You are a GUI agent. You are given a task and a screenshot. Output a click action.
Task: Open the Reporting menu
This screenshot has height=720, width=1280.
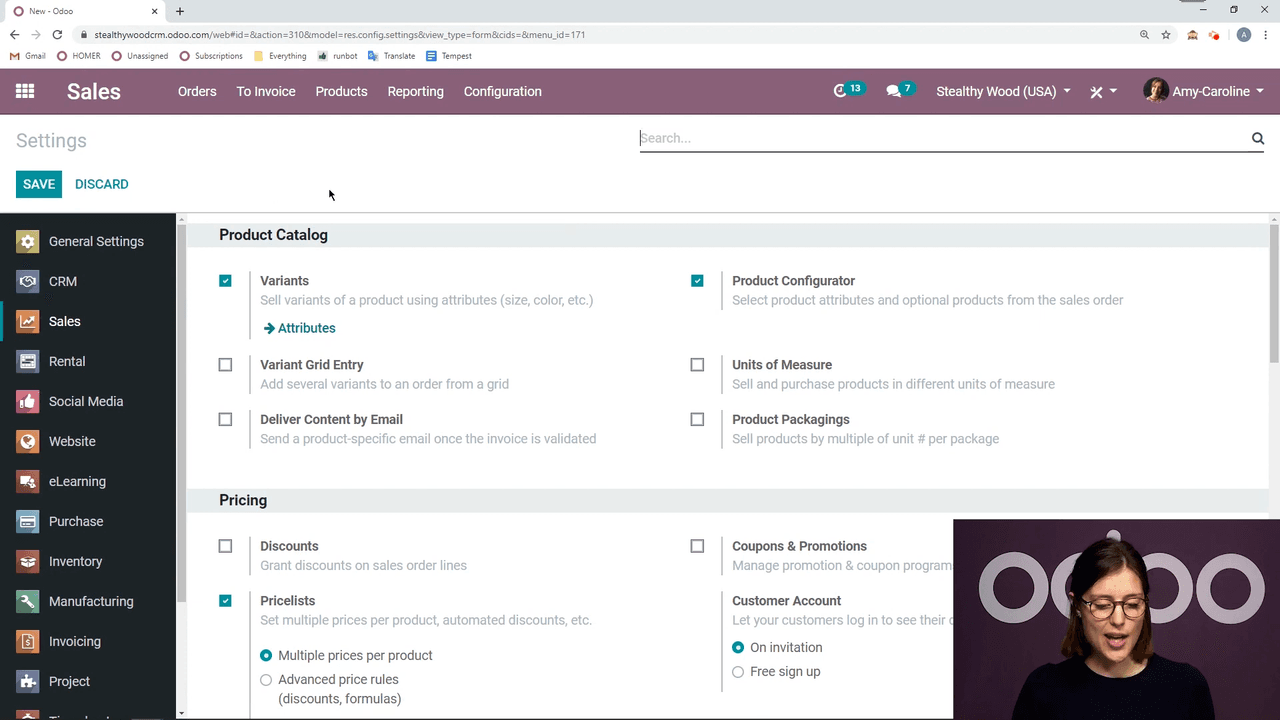pyautogui.click(x=415, y=91)
